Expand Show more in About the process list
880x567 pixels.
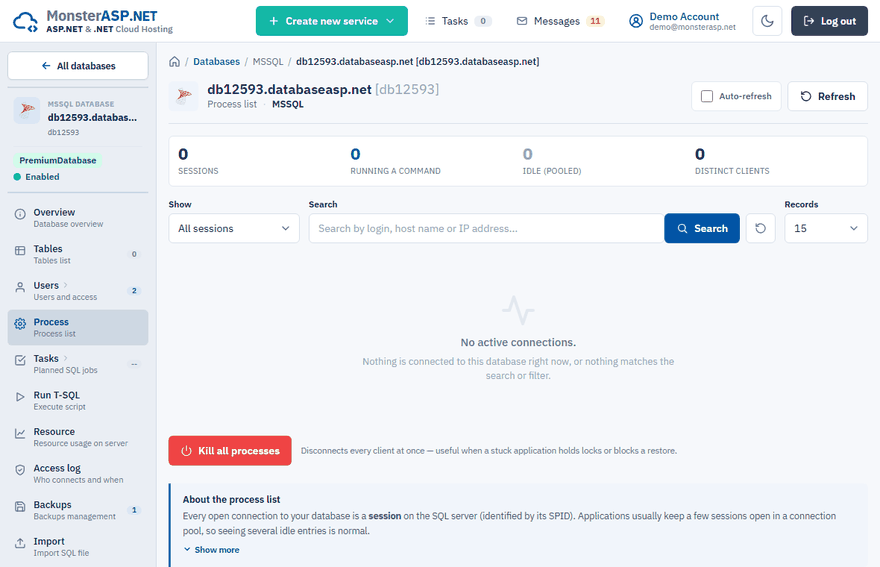[212, 550]
